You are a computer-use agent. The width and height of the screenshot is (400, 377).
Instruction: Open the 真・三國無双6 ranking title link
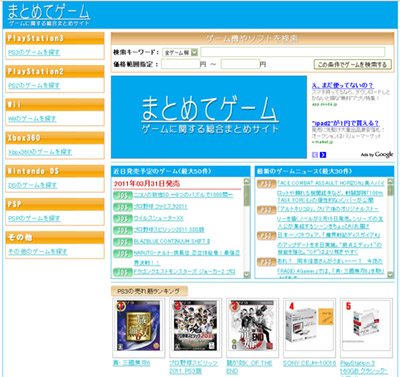coord(131,363)
